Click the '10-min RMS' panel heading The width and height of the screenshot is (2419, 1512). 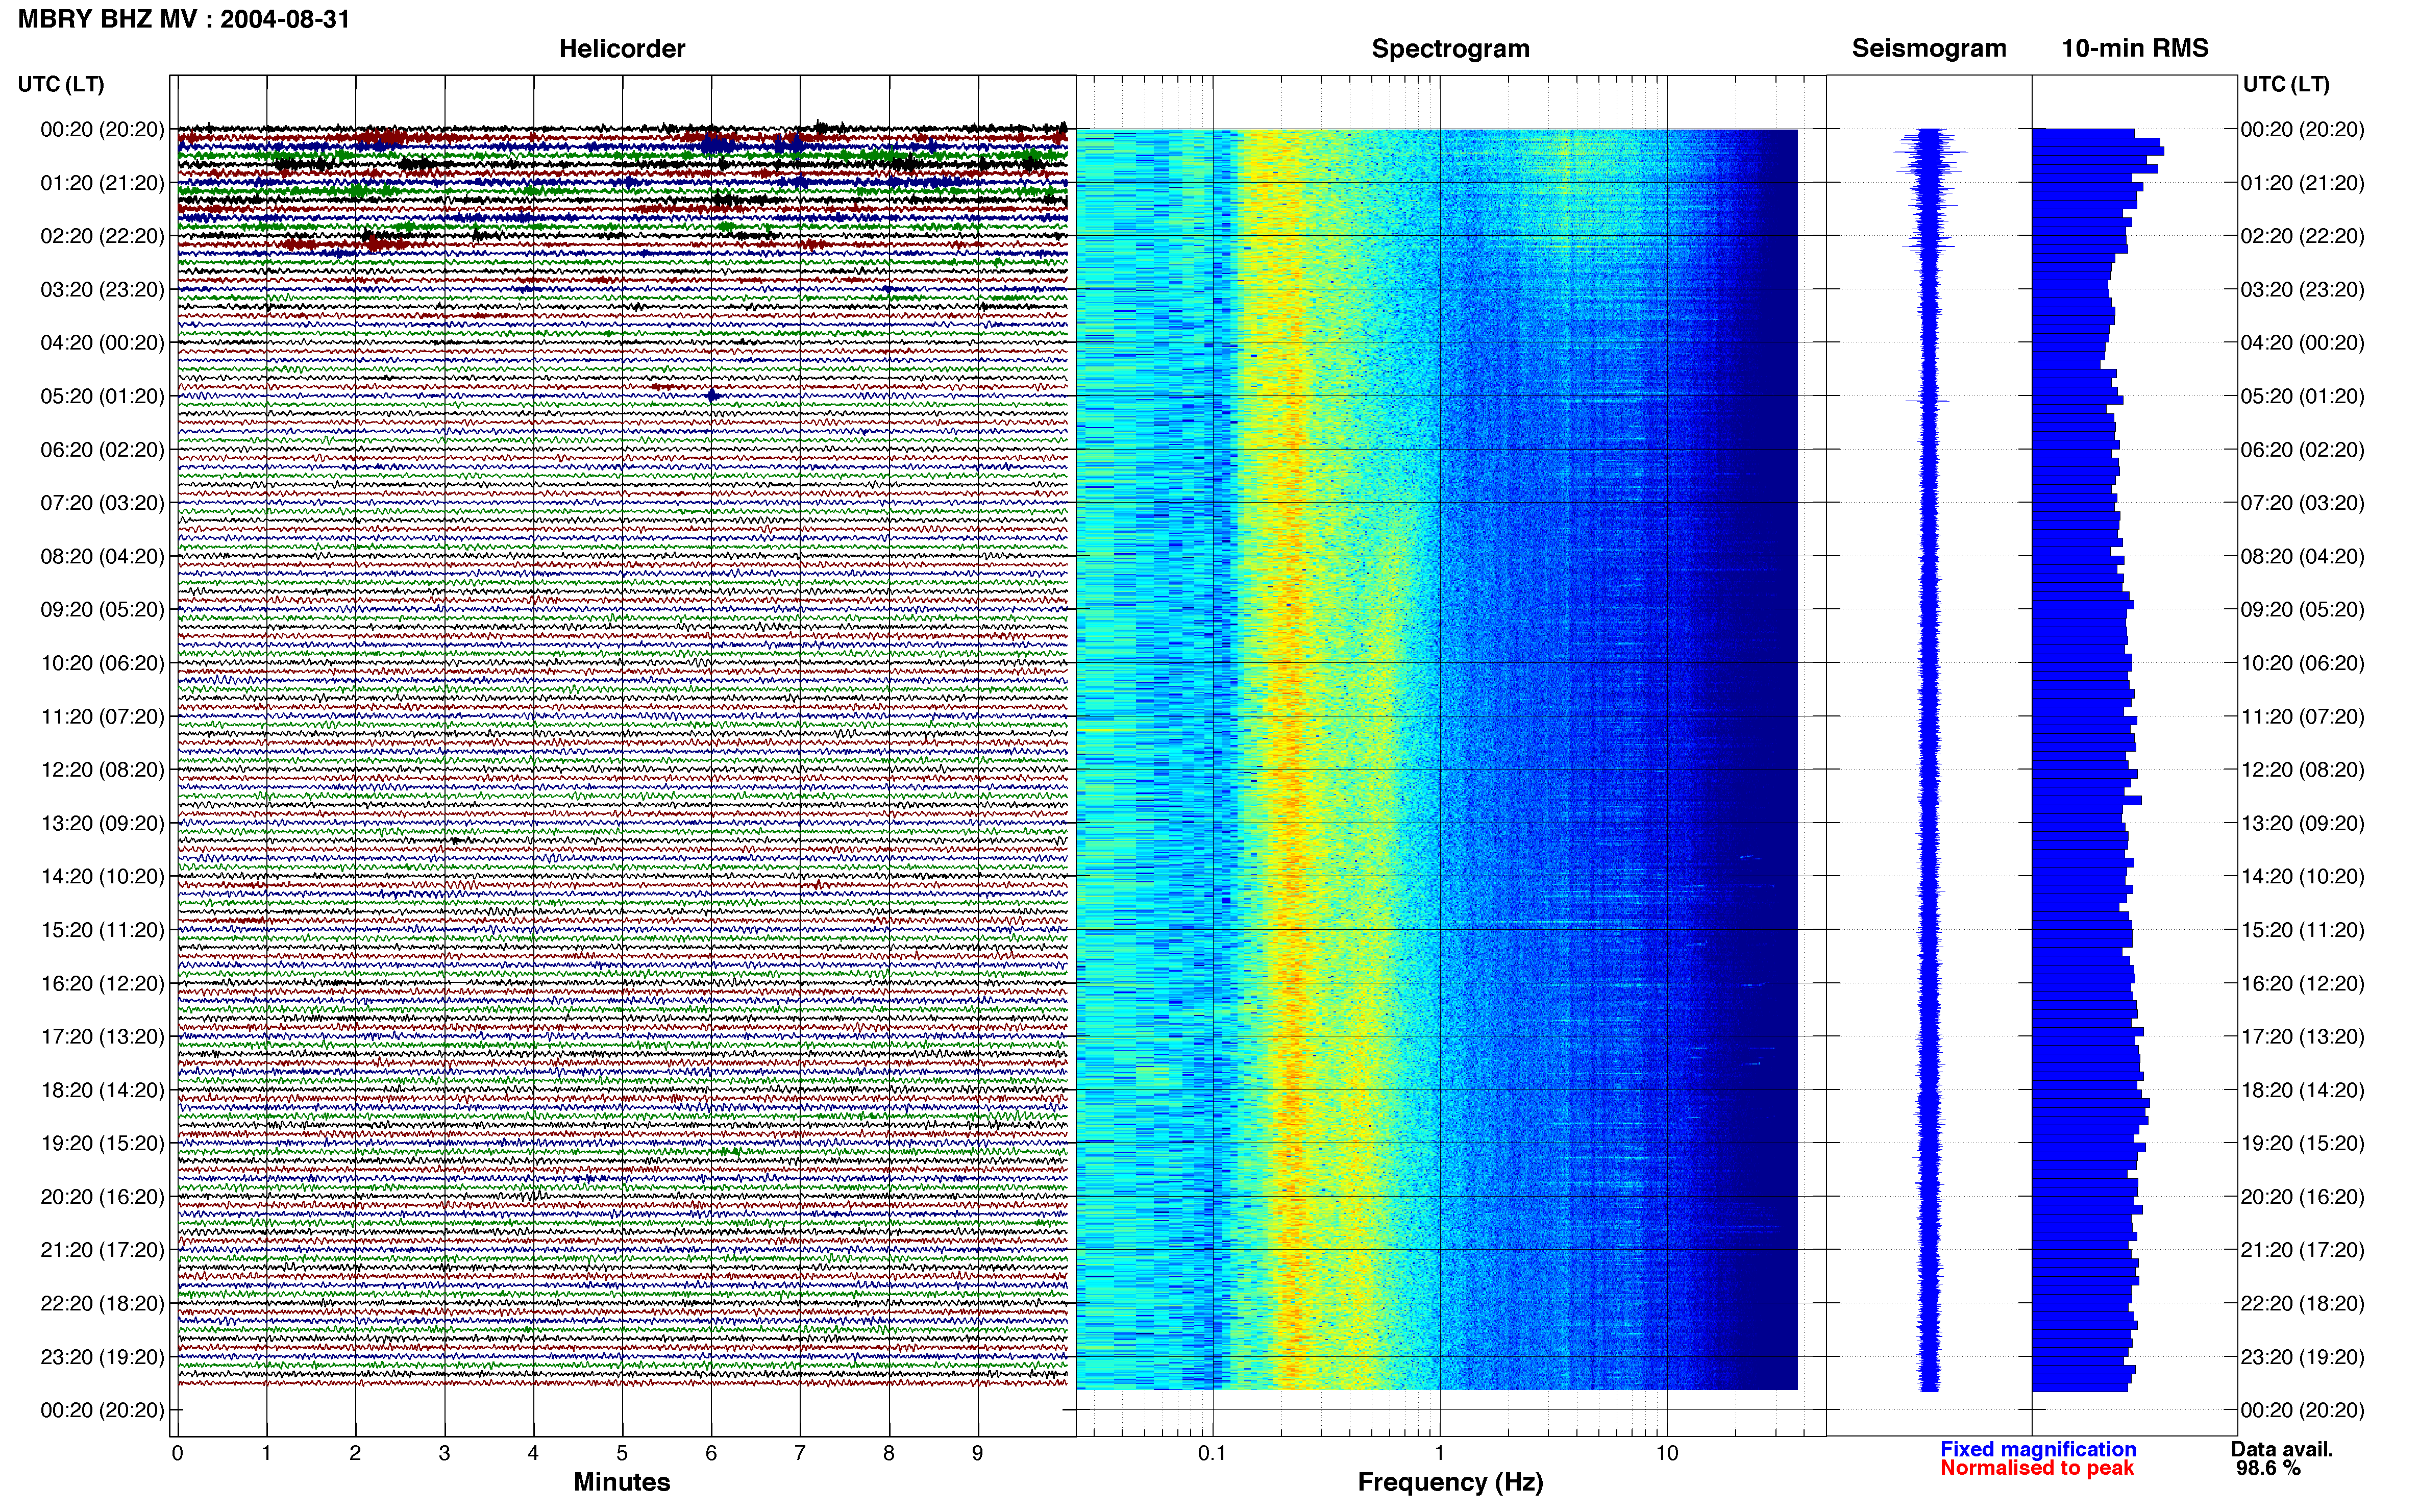(2135, 49)
